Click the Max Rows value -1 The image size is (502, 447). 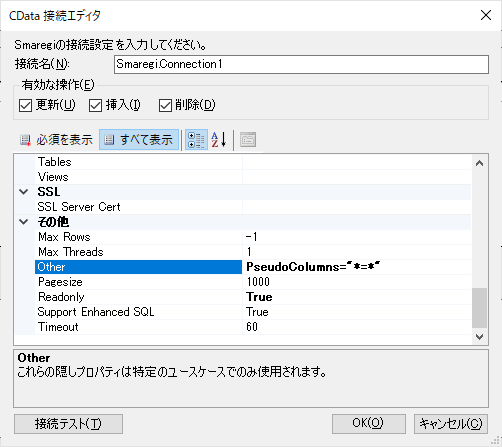357,237
